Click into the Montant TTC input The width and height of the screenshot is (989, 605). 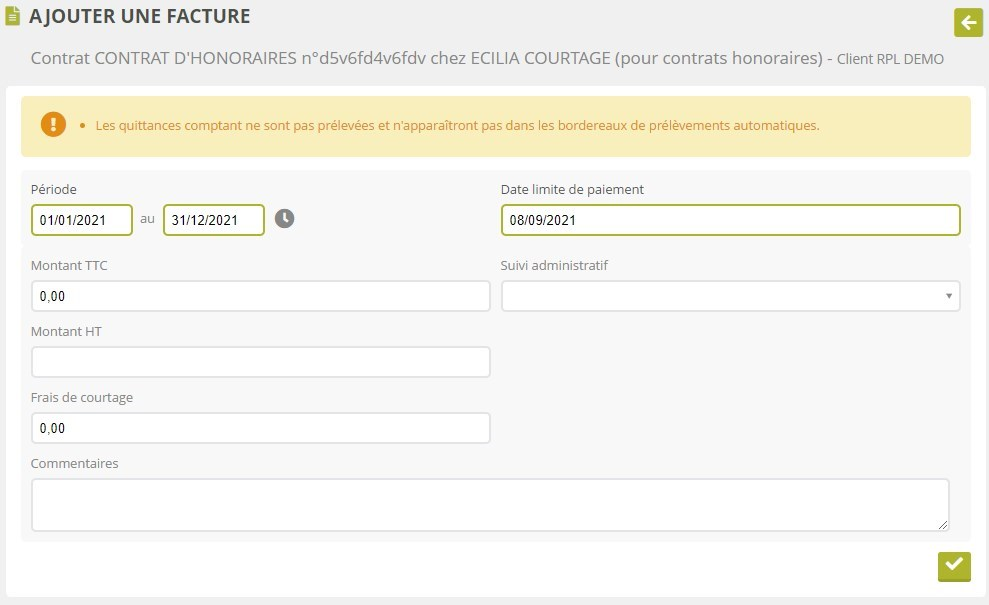tap(261, 296)
